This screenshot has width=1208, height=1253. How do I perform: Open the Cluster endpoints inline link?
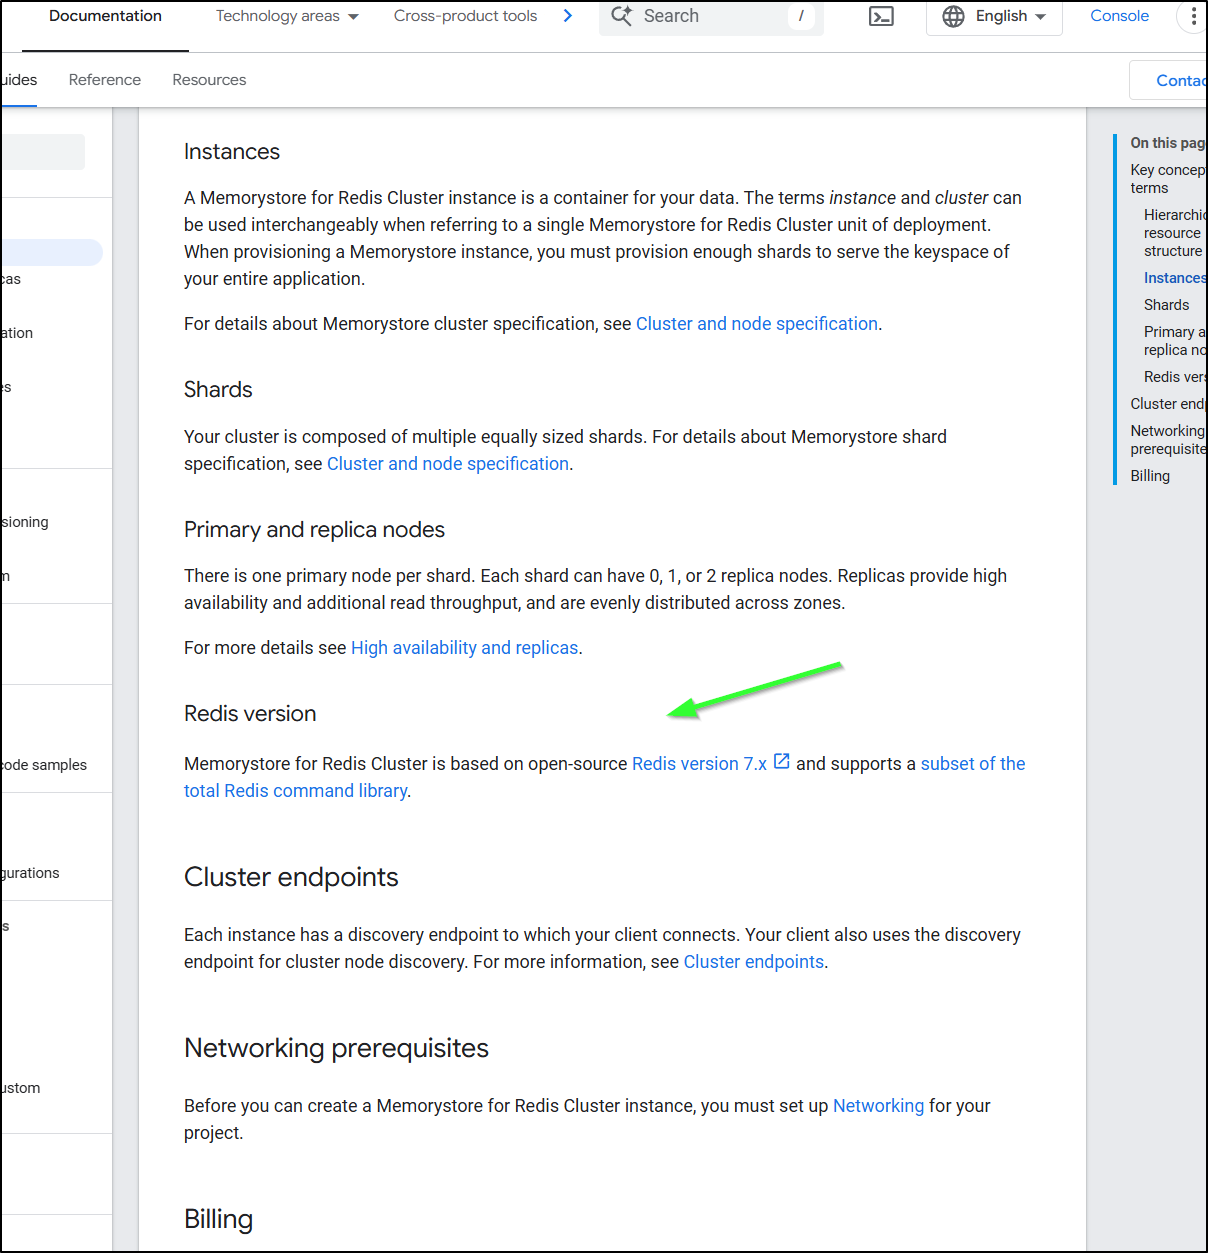coord(754,962)
